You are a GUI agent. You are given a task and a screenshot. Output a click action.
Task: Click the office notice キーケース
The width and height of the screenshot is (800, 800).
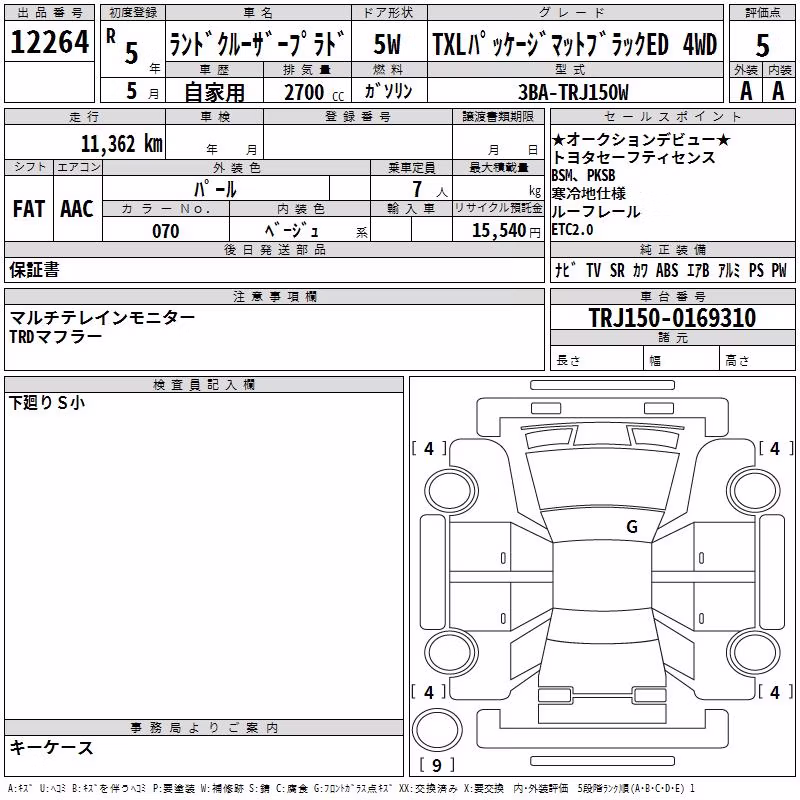coord(52,748)
